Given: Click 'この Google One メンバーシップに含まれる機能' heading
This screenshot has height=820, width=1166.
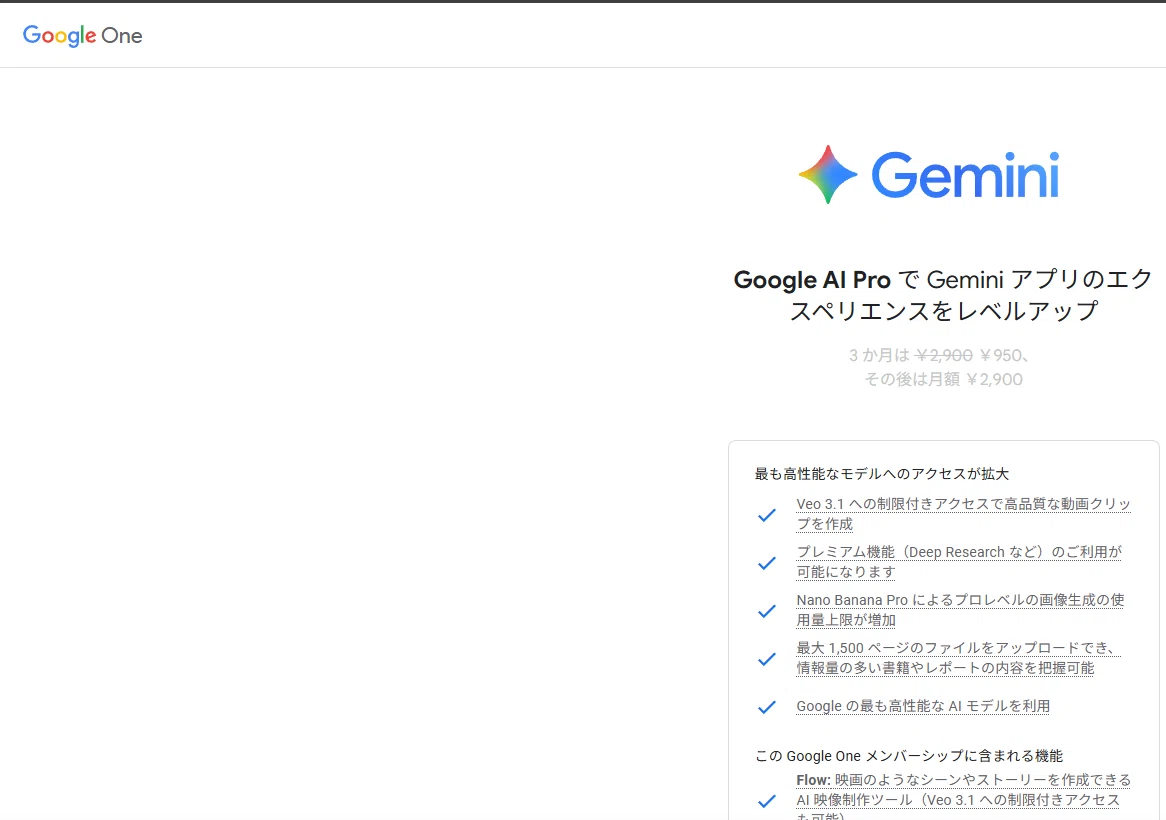Looking at the screenshot, I should click(909, 756).
